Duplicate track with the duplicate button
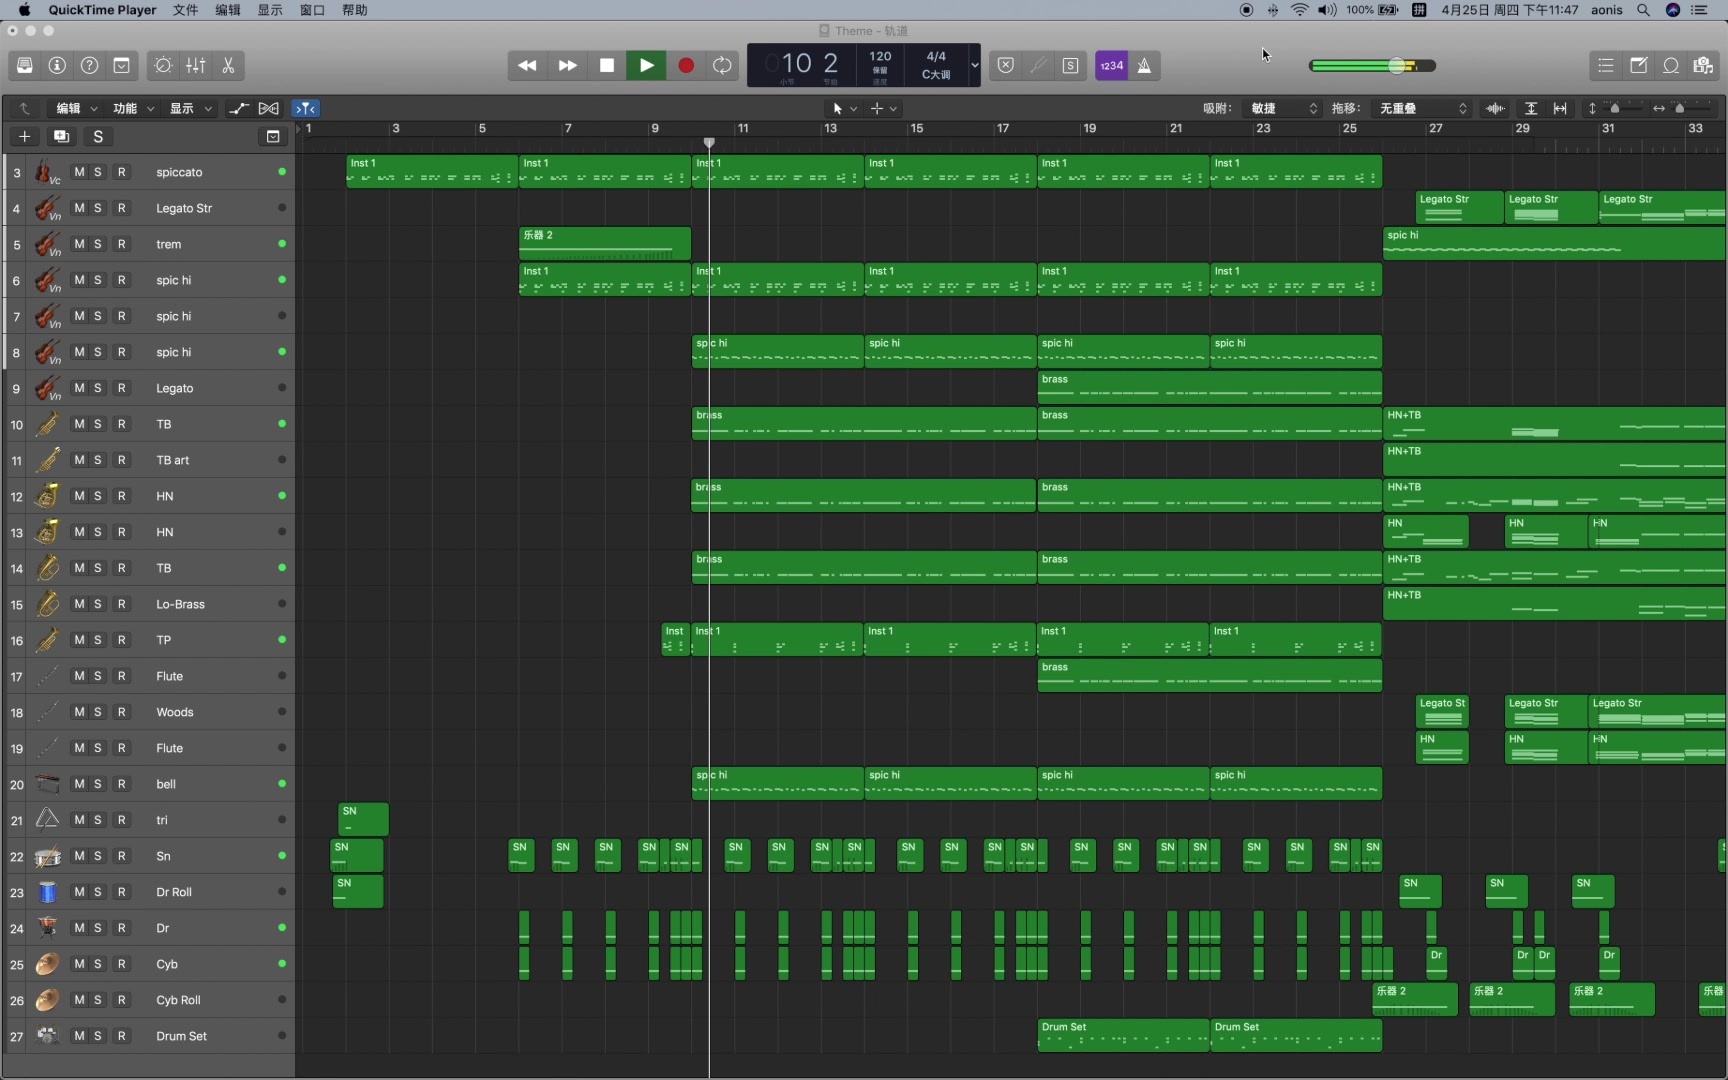 click(x=61, y=136)
